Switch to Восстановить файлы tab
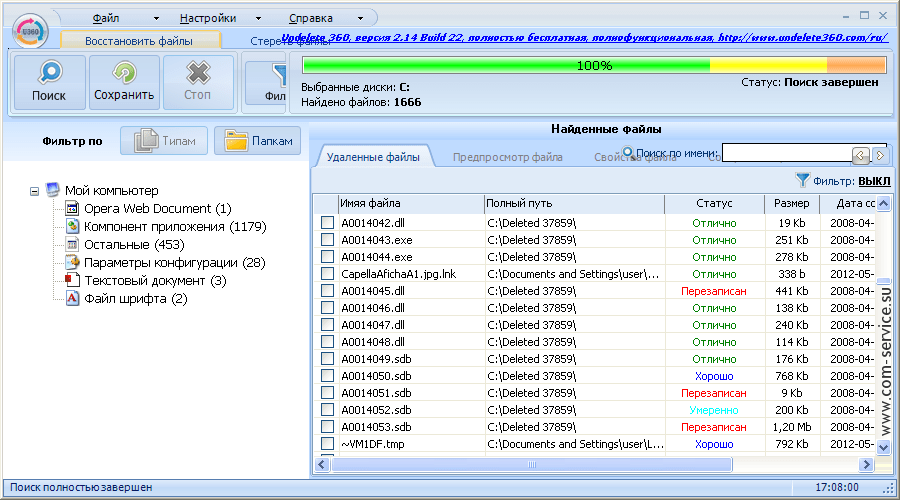This screenshot has height=500, width=900. [x=139, y=41]
